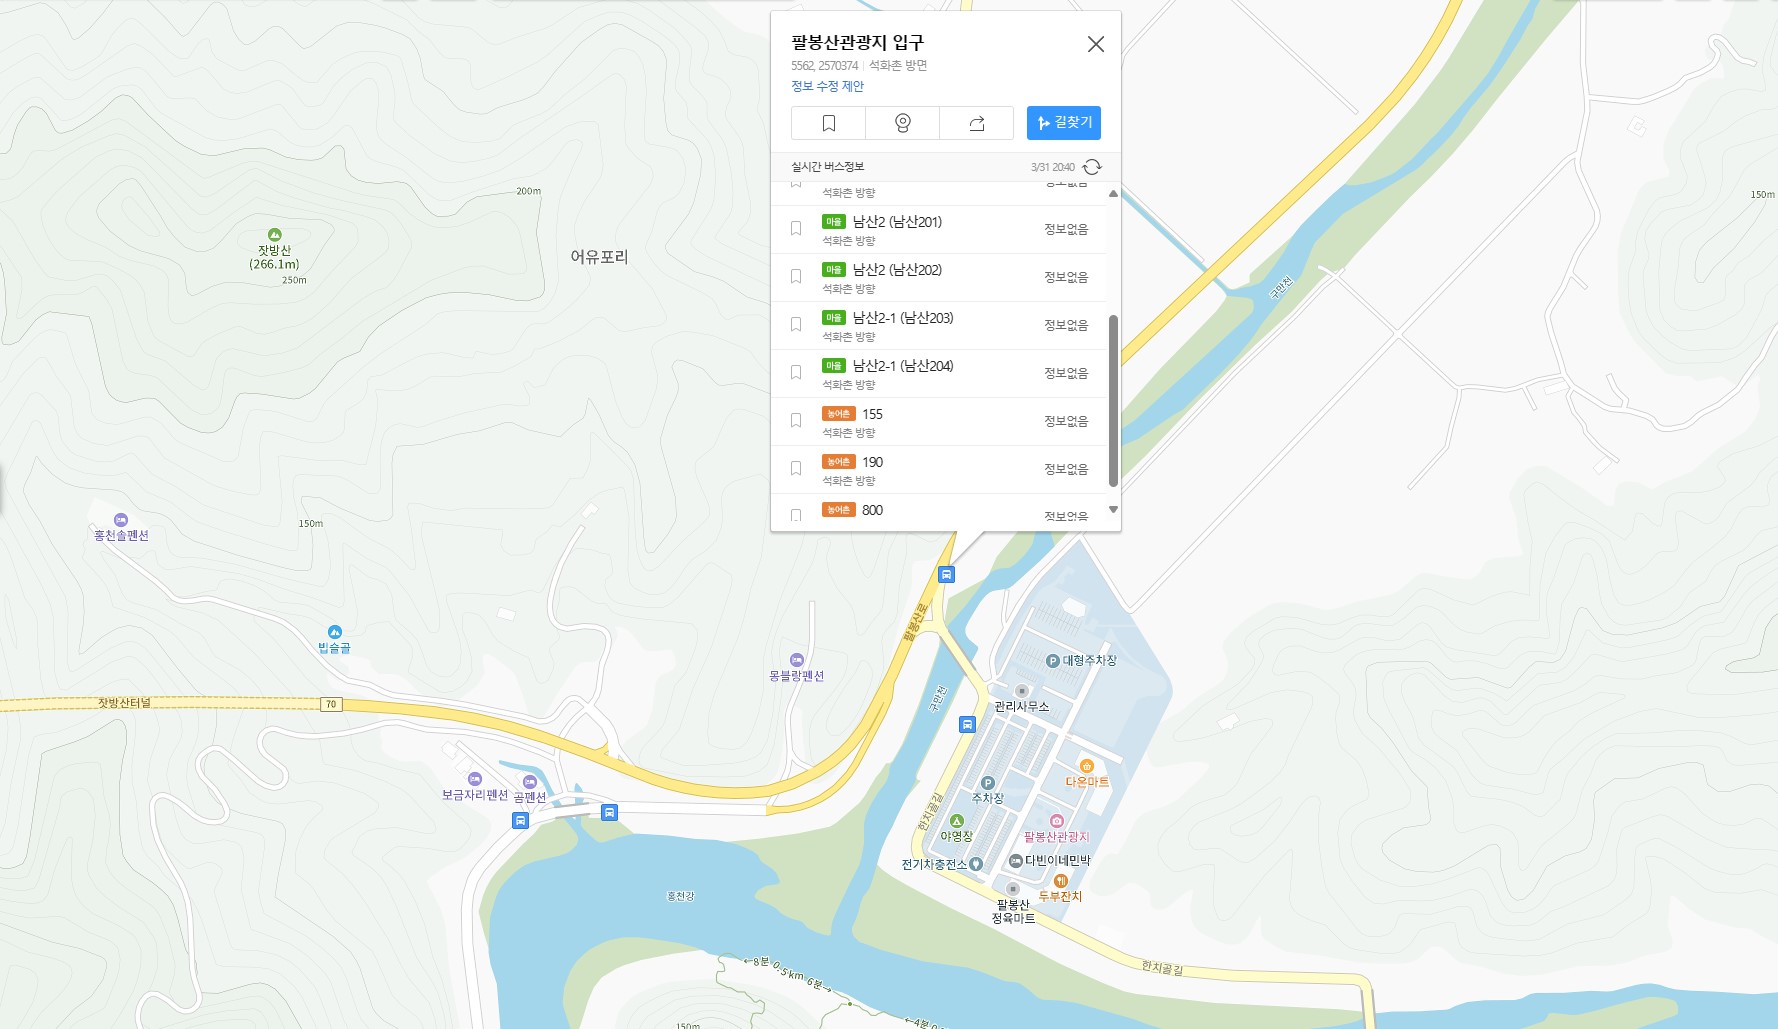Click the 보금자리펜션 lodging icon
The height and width of the screenshot is (1029, 1778).
click(x=475, y=779)
